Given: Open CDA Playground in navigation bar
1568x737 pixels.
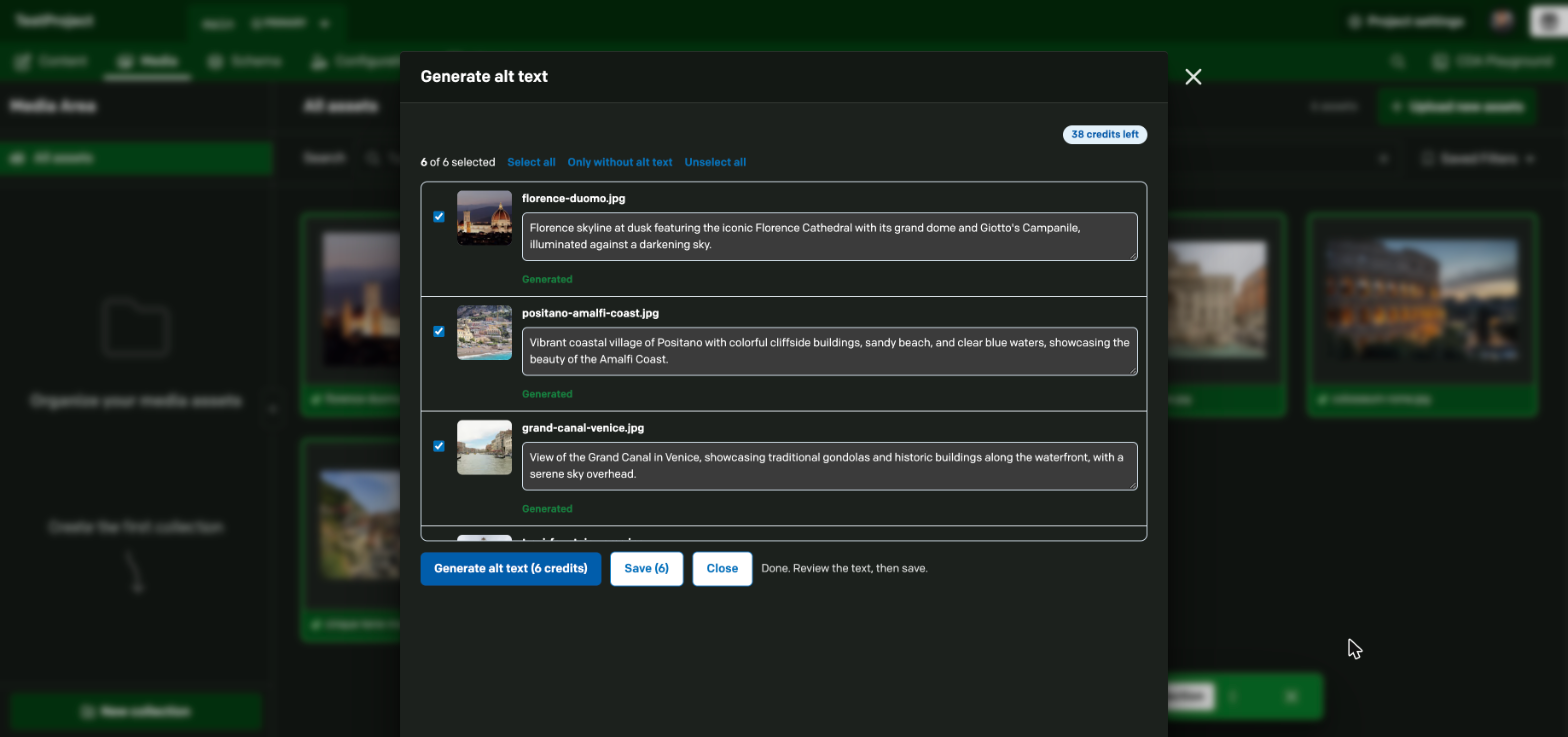Looking at the screenshot, I should click(1491, 61).
